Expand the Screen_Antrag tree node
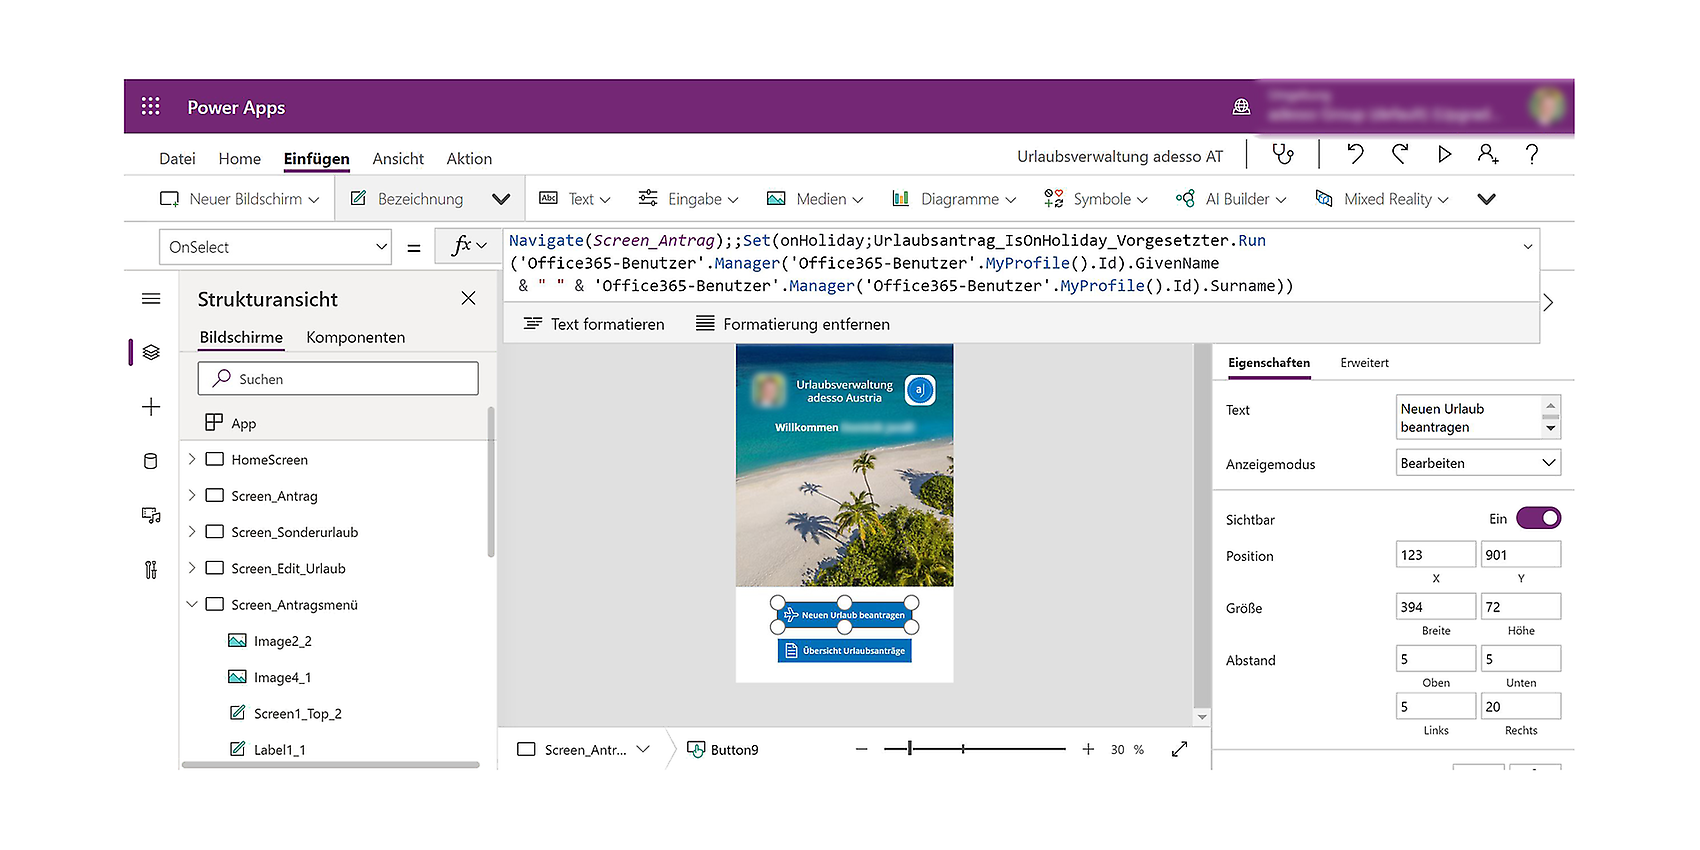1700x850 pixels. [192, 495]
